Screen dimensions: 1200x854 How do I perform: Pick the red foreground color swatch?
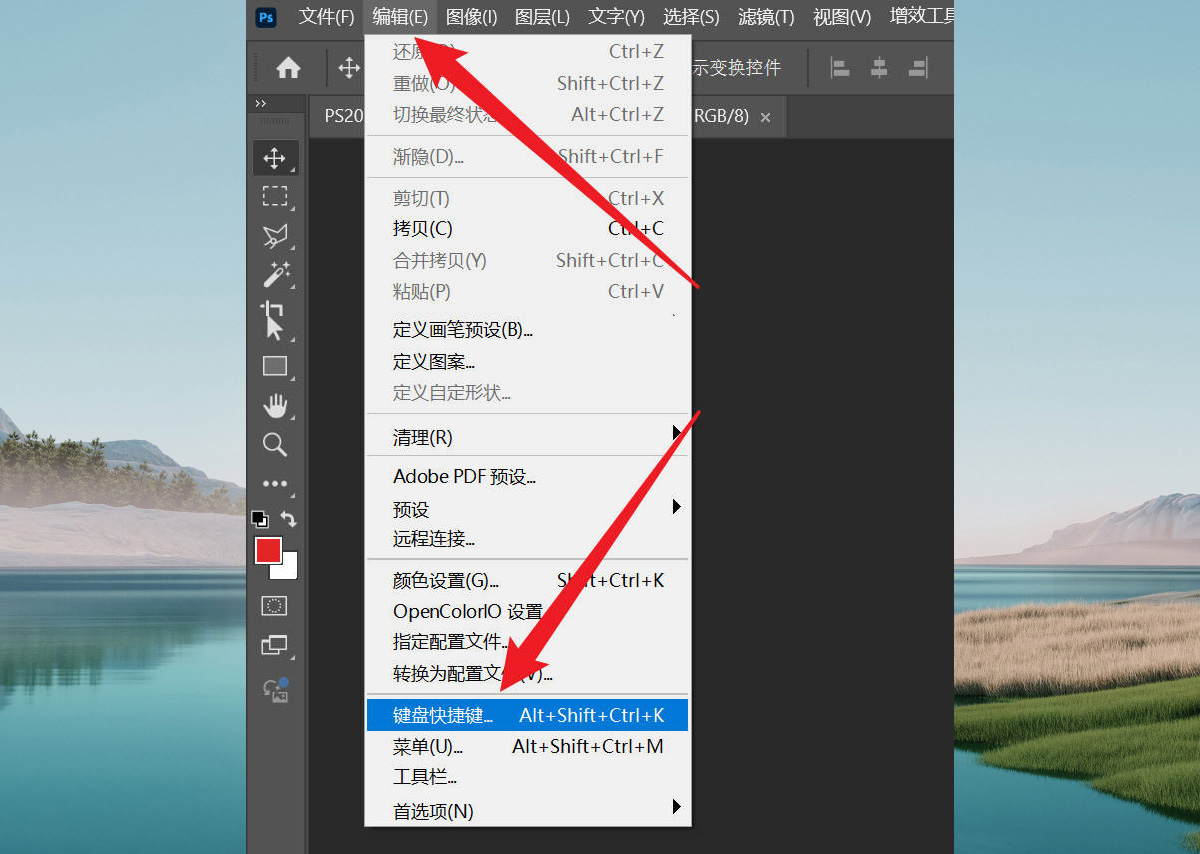coord(268,550)
